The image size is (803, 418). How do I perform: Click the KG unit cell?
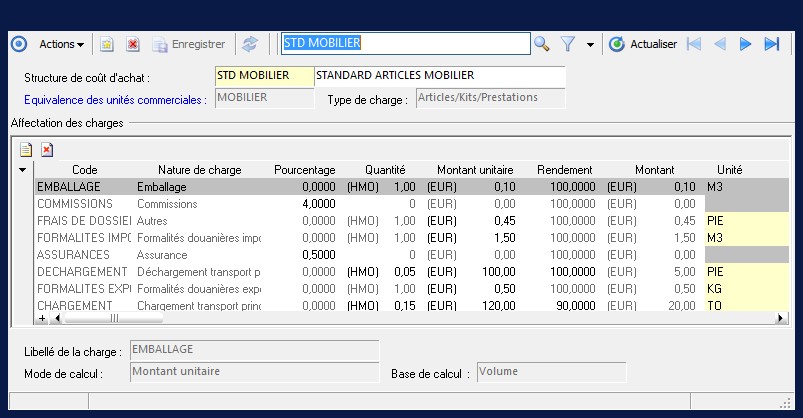[x=747, y=288]
